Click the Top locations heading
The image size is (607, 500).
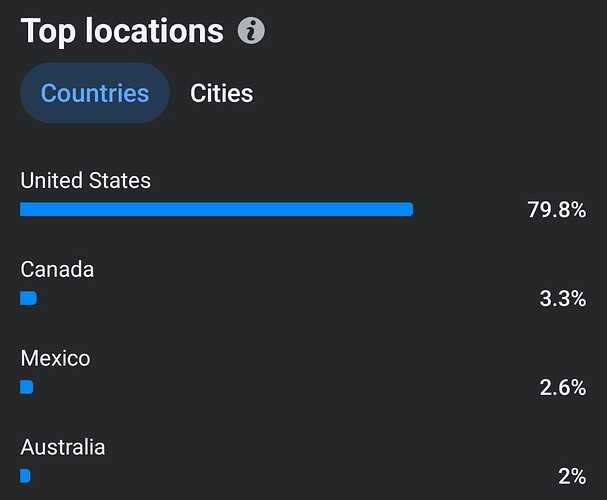pos(122,31)
